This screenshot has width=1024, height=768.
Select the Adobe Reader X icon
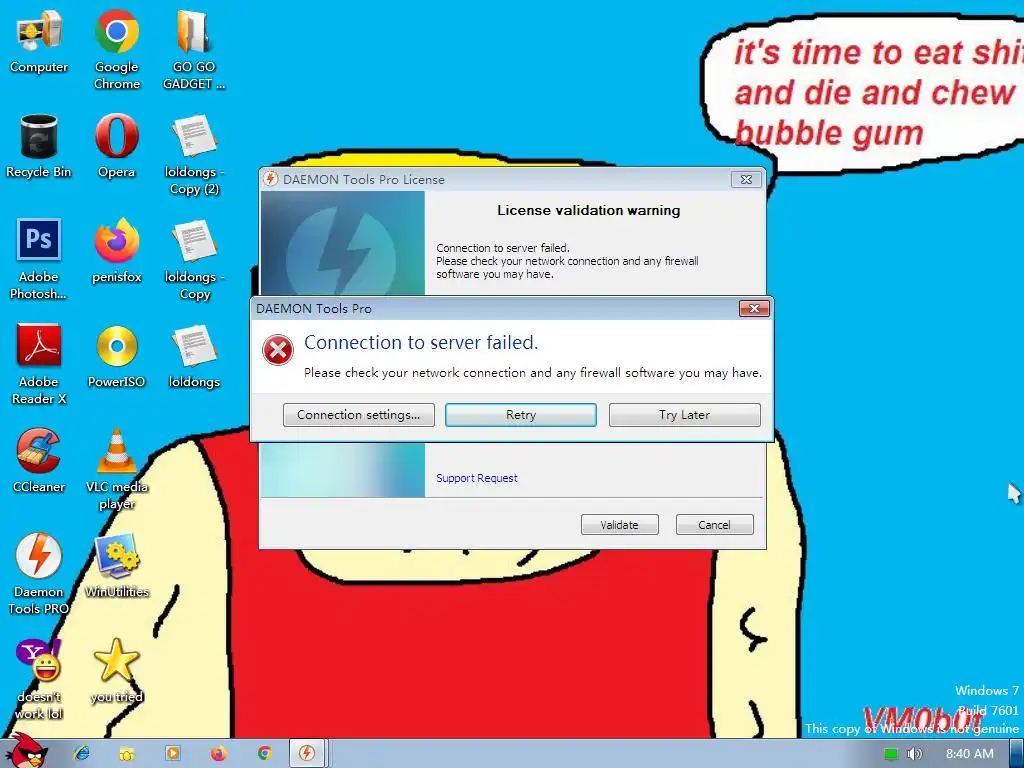click(x=39, y=364)
